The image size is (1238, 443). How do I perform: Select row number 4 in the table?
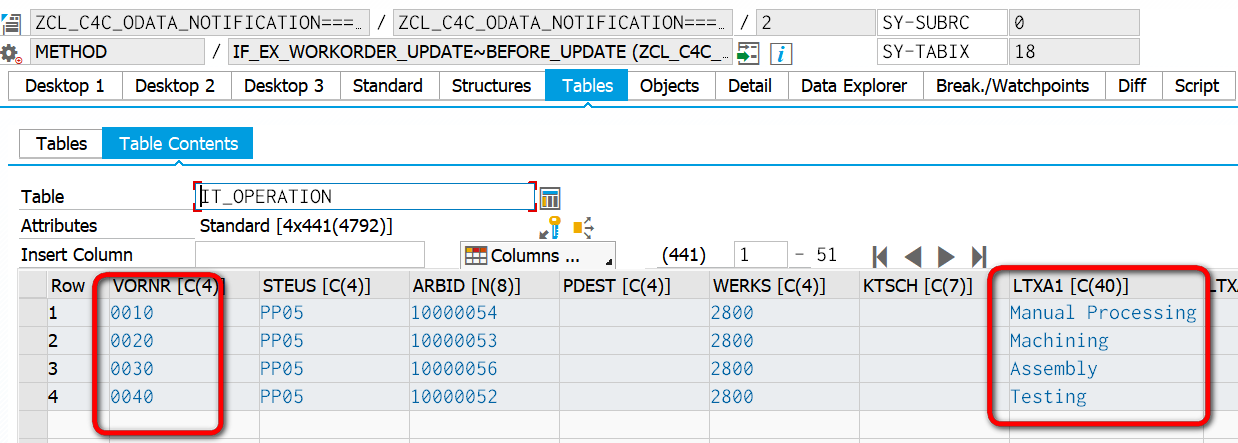[78, 397]
